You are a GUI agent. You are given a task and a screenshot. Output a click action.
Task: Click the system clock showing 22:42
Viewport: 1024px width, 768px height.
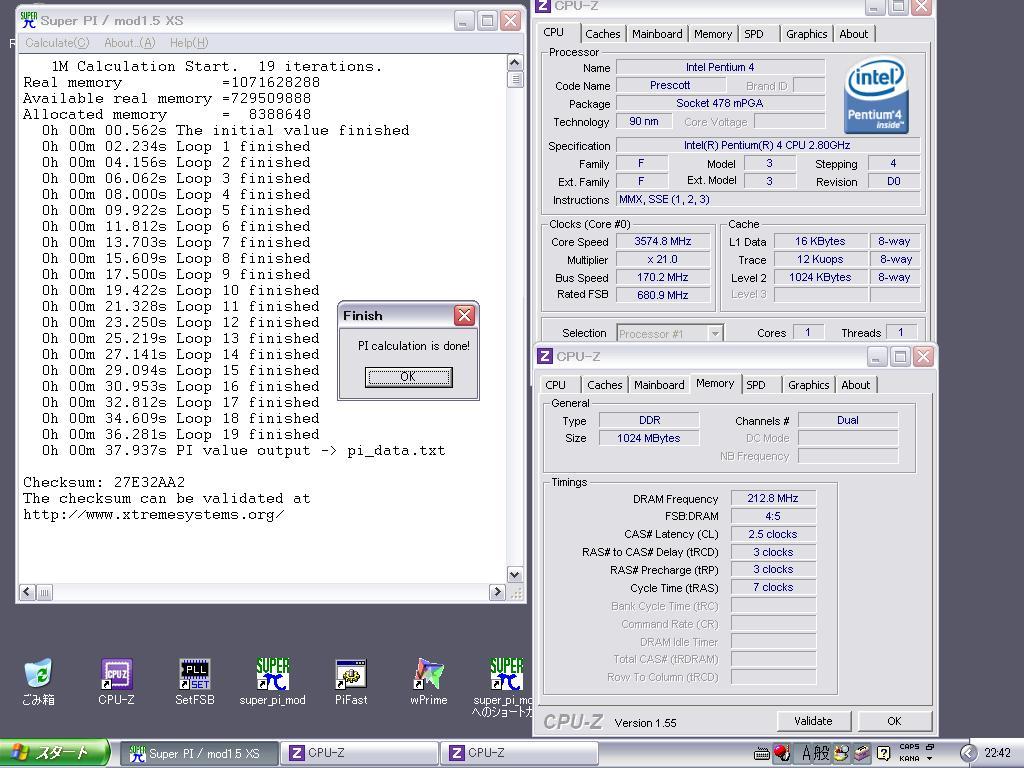click(997, 753)
